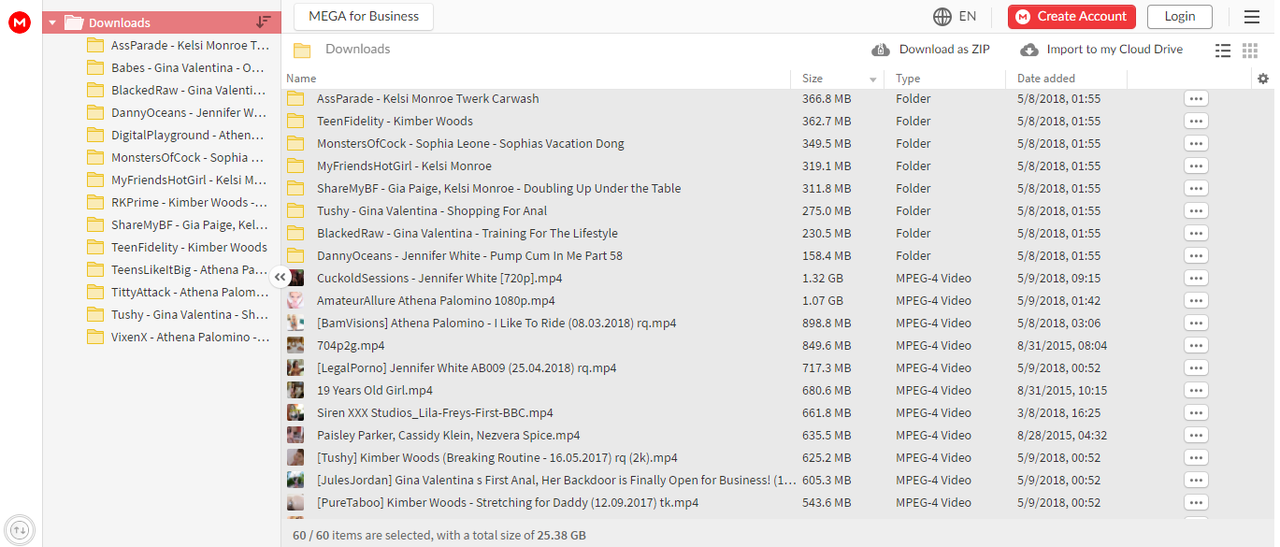Click the Size column sort arrow
The width and height of the screenshot is (1280, 547).
tap(873, 79)
